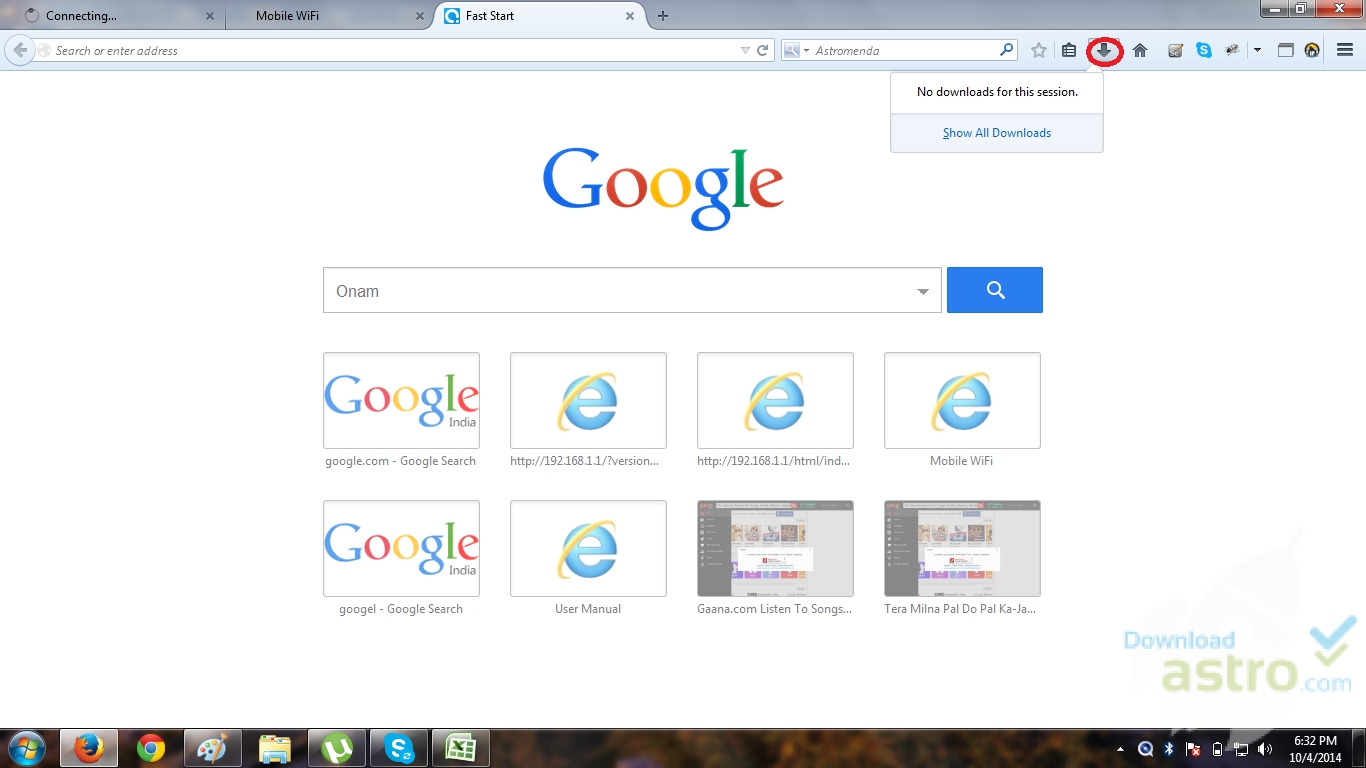Expand the Onam search suggestions dropdown
This screenshot has height=768, width=1366.
point(923,292)
